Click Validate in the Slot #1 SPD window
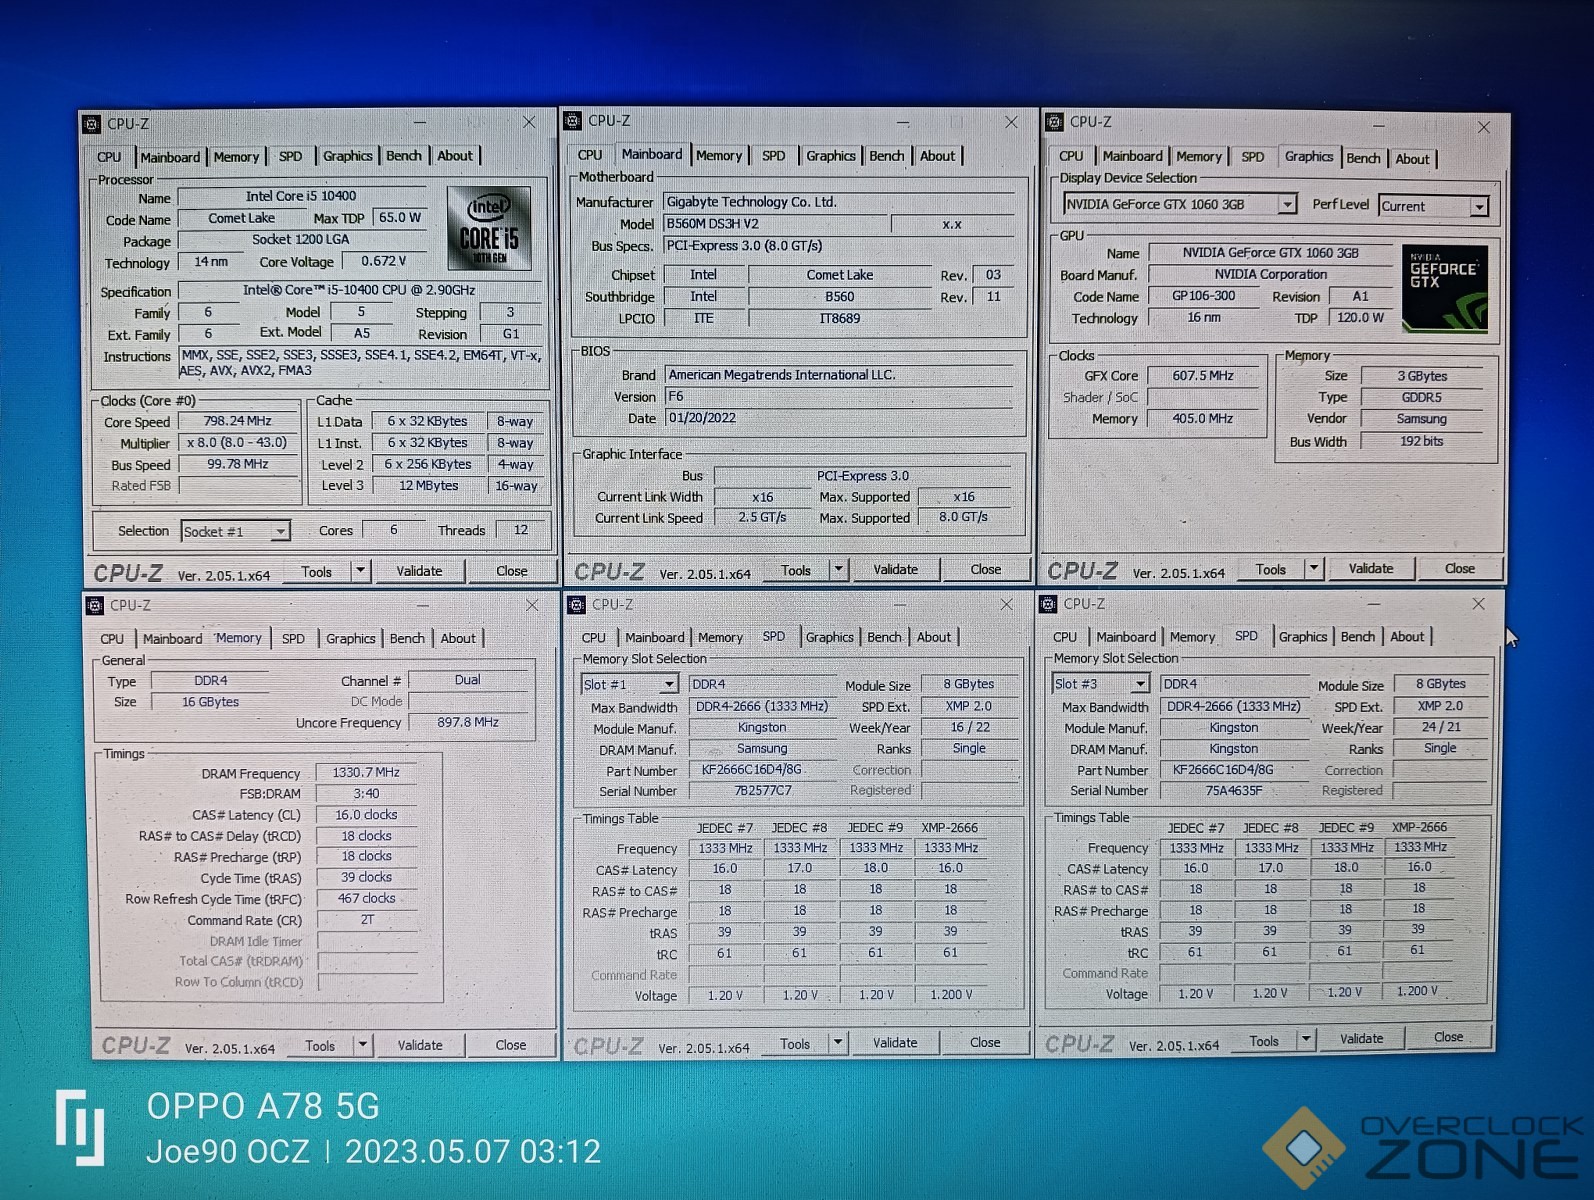The height and width of the screenshot is (1200, 1594). (x=895, y=1043)
